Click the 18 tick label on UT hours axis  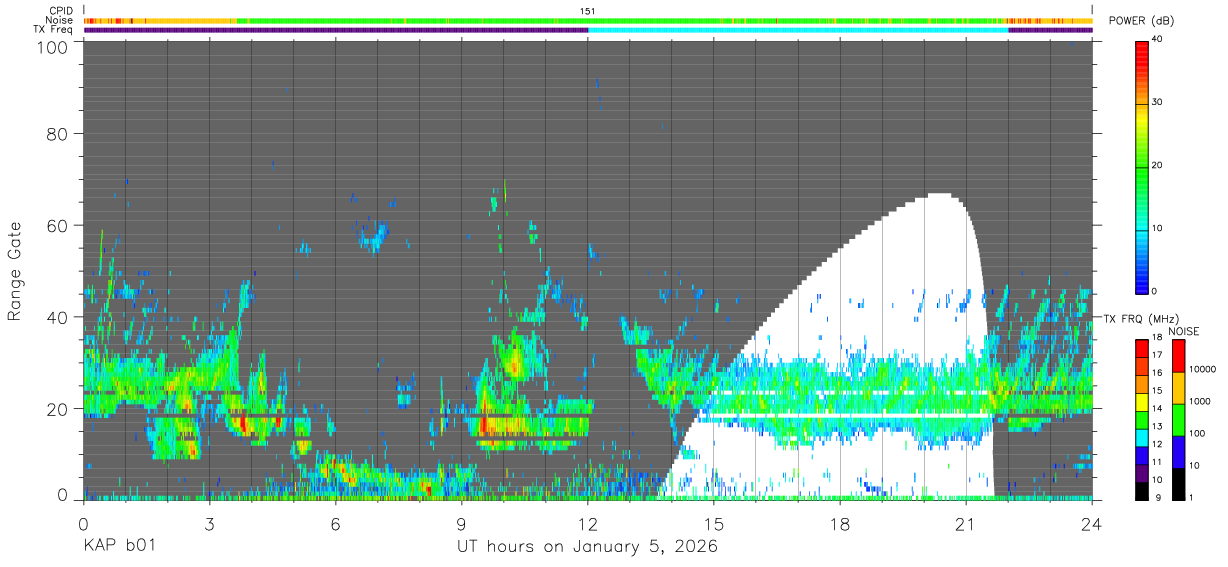tap(840, 523)
